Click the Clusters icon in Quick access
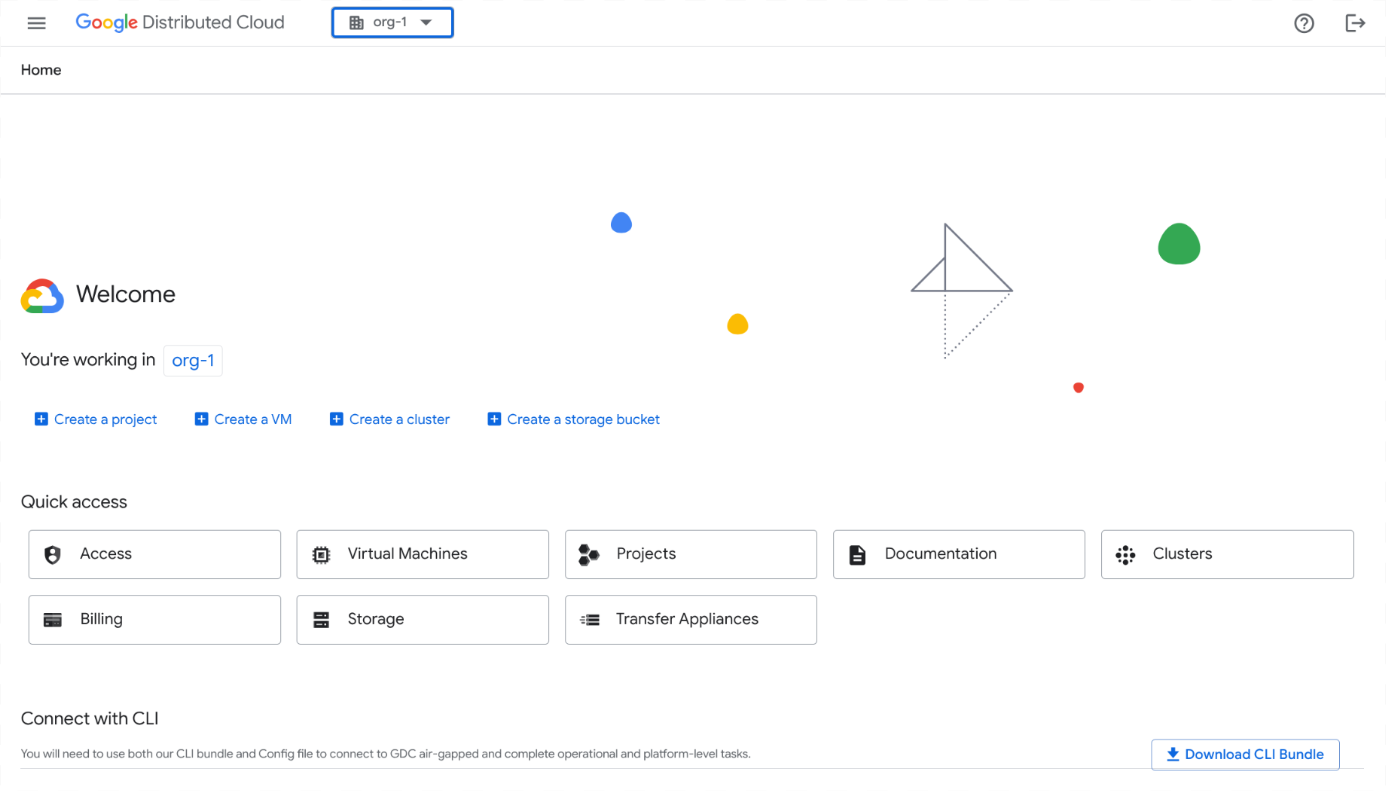The image size is (1386, 791). (1125, 554)
